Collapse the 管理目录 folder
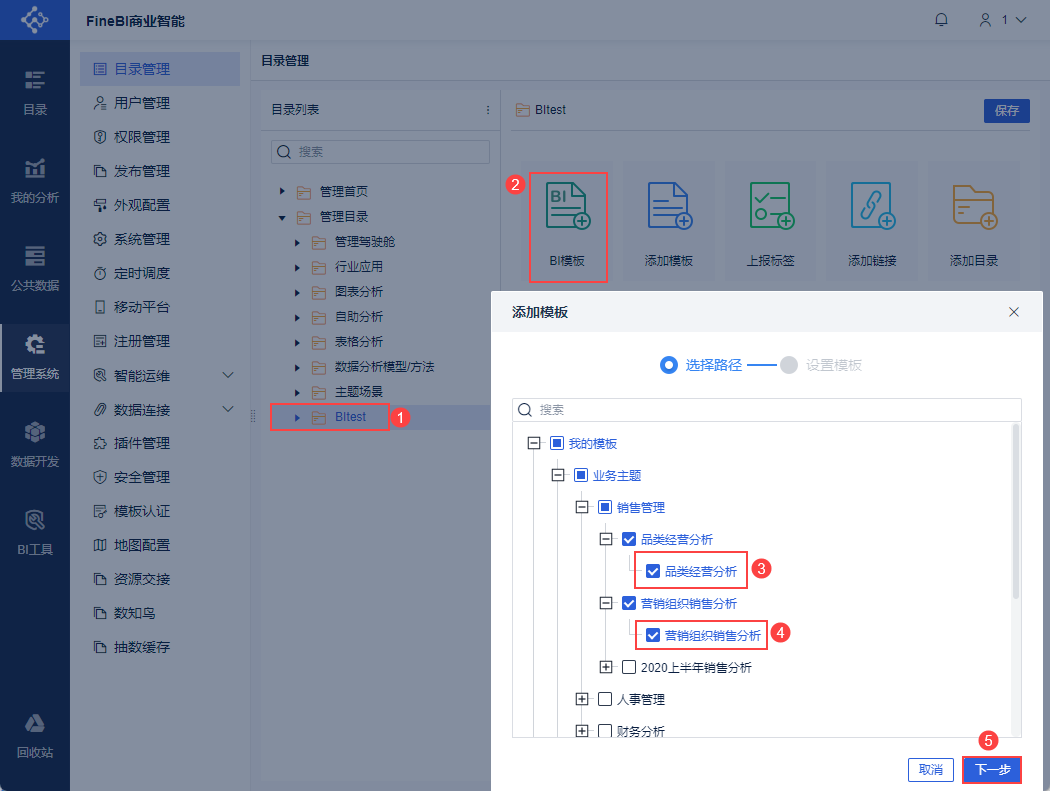 click(282, 217)
